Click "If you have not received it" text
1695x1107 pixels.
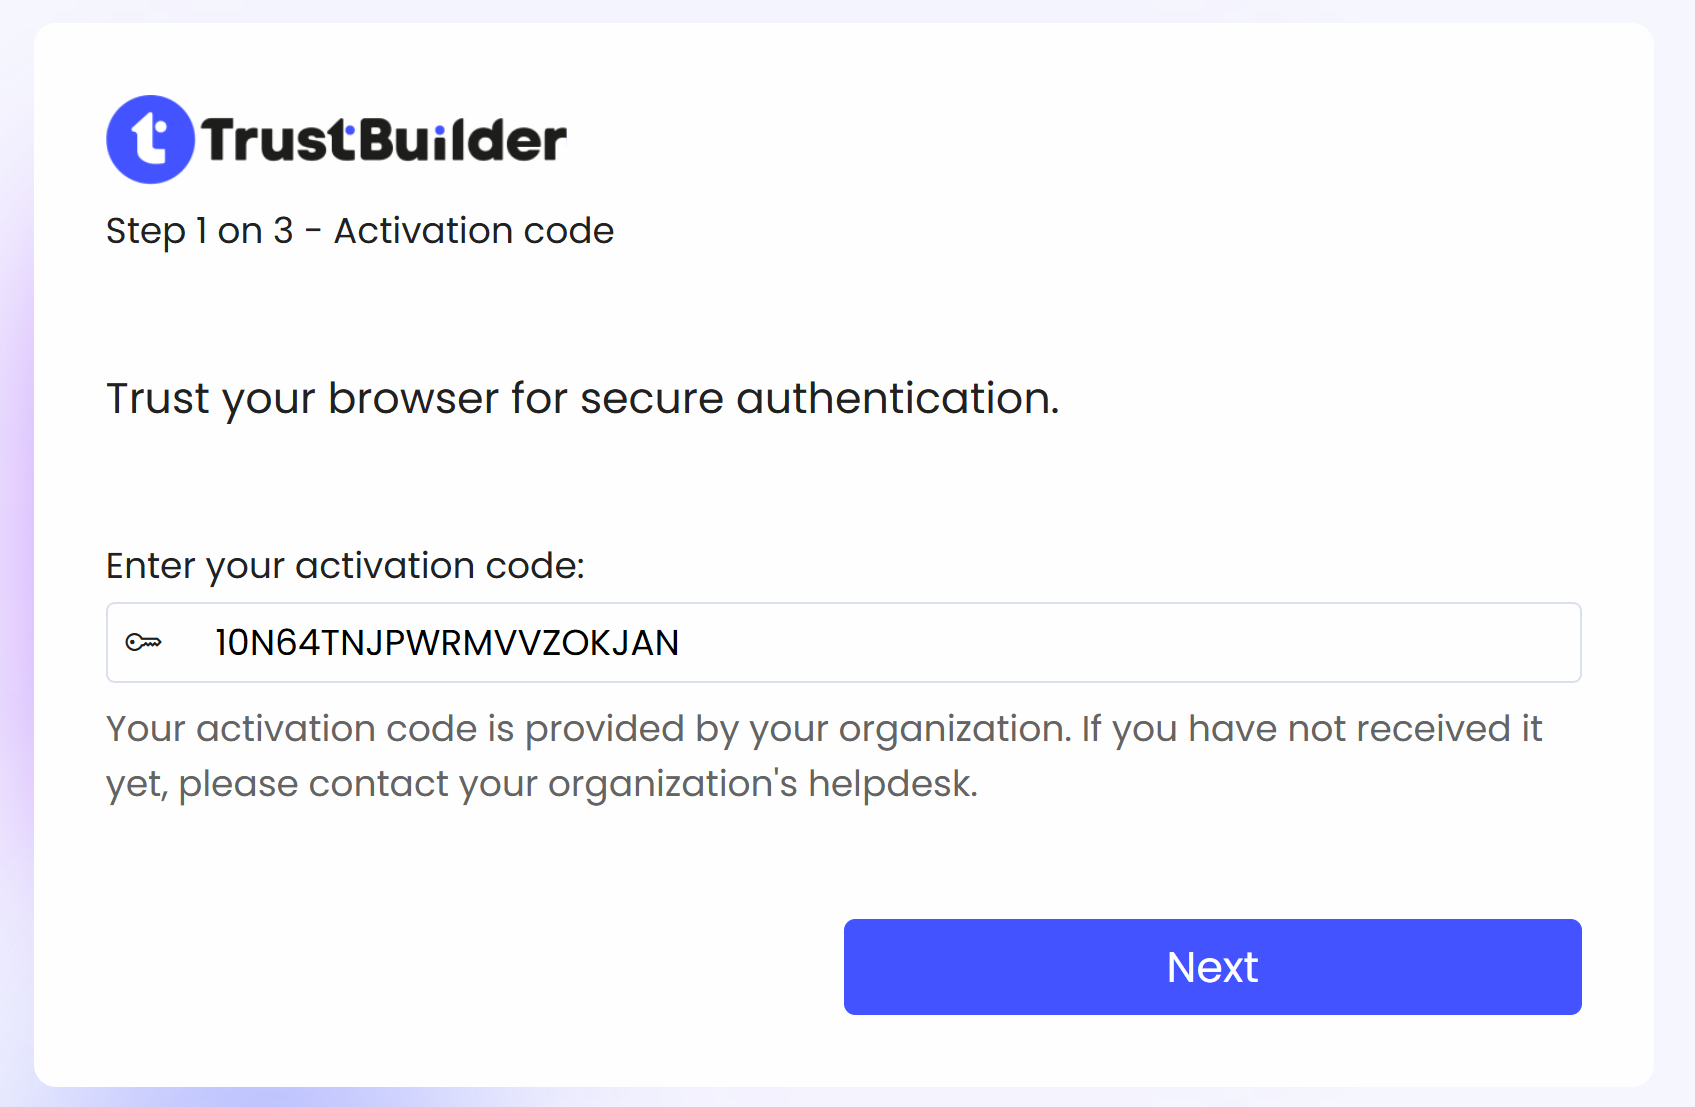point(1312,729)
